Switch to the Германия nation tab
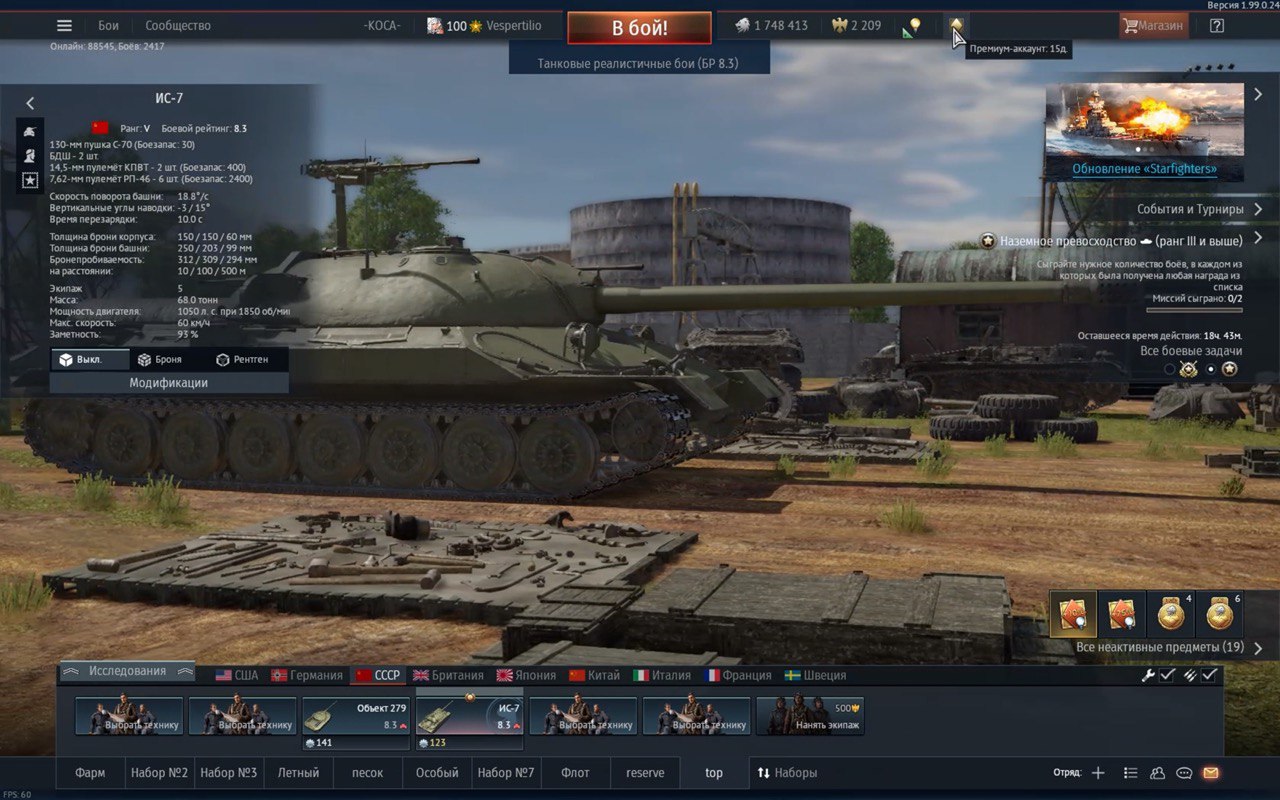 click(308, 675)
